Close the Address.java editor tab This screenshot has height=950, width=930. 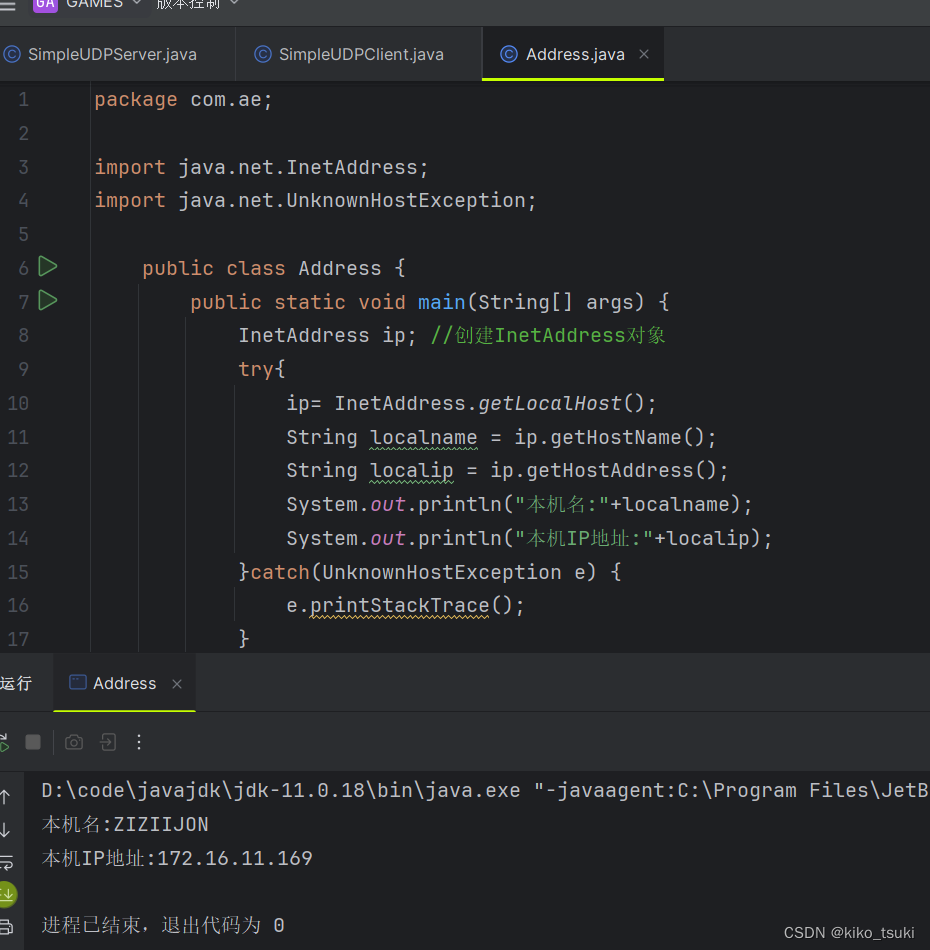[644, 55]
